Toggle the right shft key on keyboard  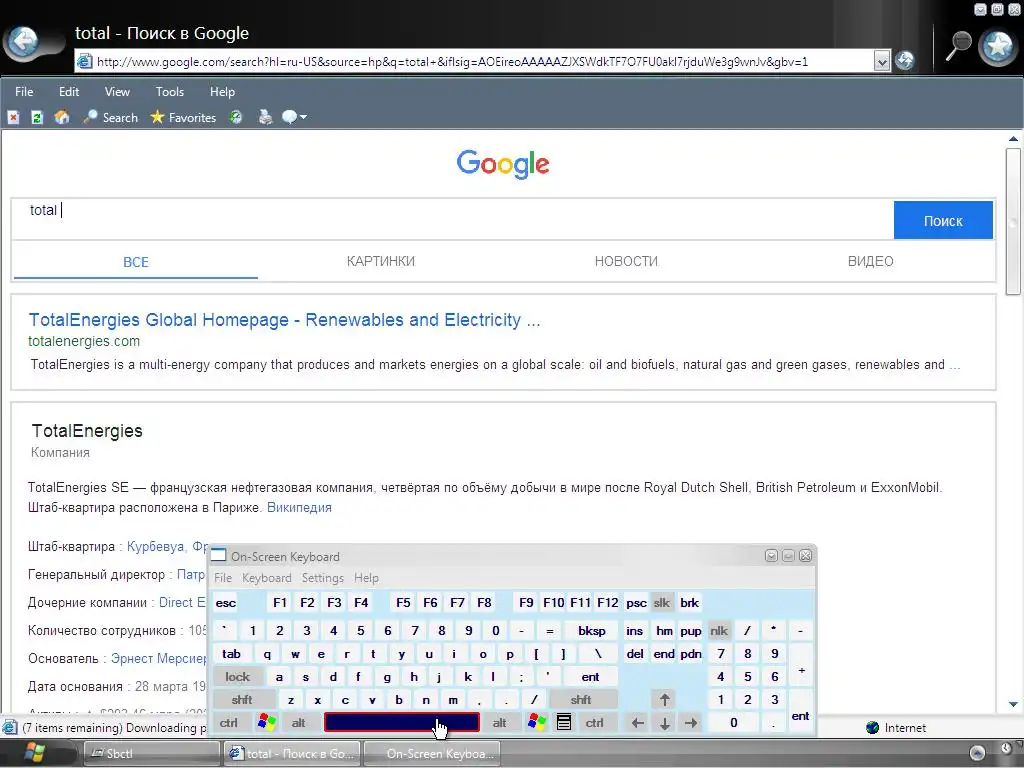click(581, 699)
